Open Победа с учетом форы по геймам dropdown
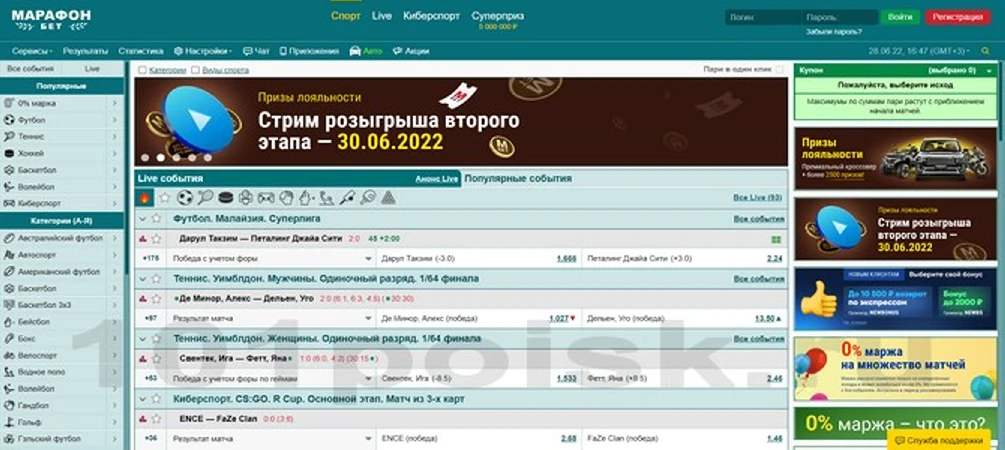This screenshot has height=450, width=1005. pyautogui.click(x=272, y=379)
